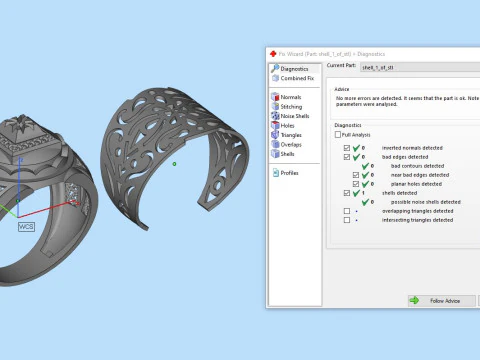This screenshot has height=360, width=480.
Task: Click the 'possible noise shells detected' text
Action: (x=426, y=202)
